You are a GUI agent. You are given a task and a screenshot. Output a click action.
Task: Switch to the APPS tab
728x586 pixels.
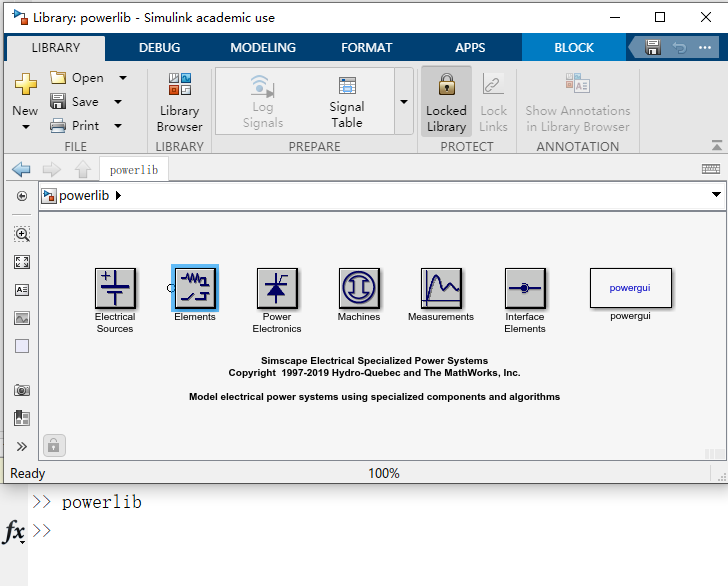pos(470,47)
